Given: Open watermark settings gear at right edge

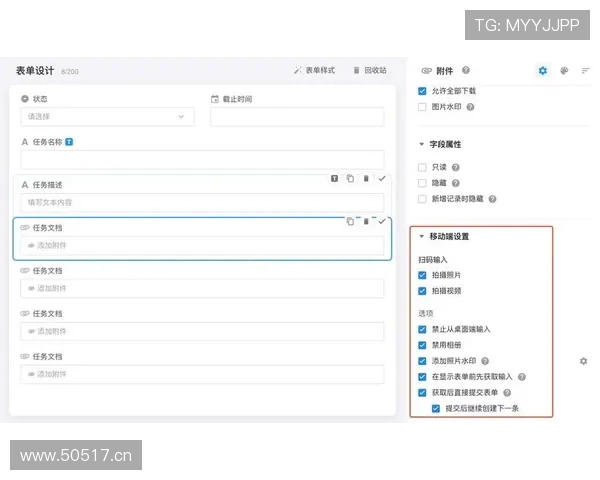Looking at the screenshot, I should (584, 361).
